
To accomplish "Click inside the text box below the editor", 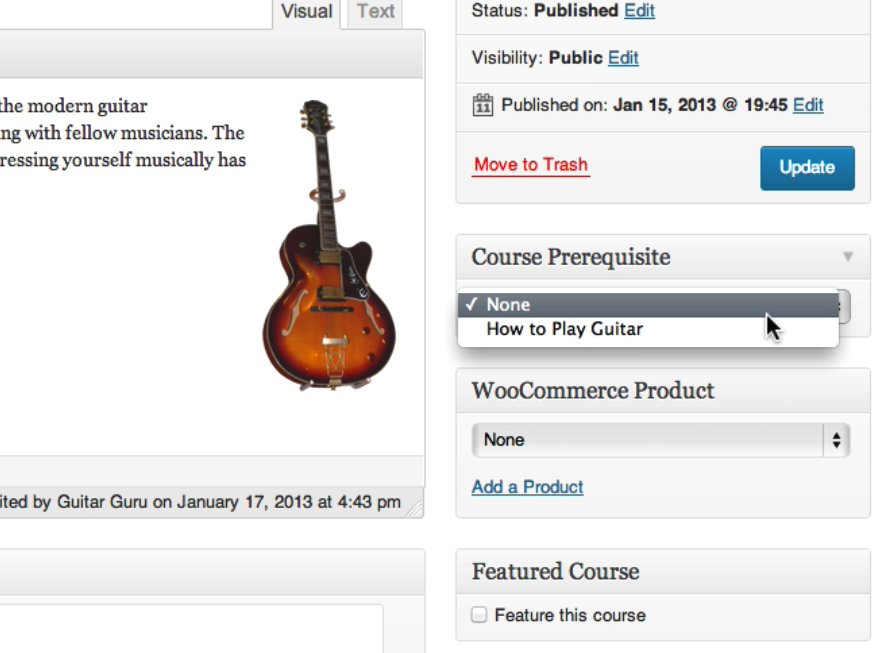I will (x=190, y=628).
